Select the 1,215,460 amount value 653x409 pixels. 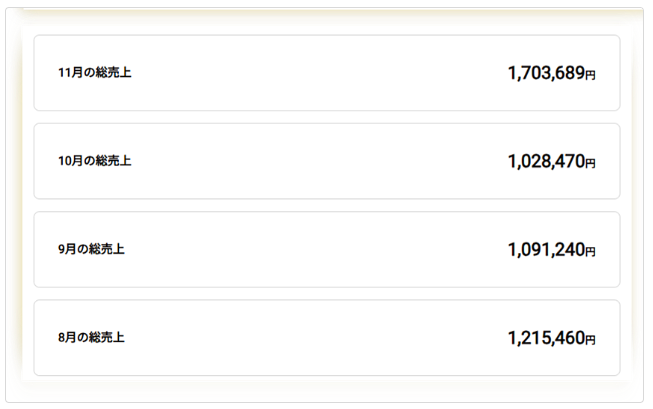pyautogui.click(x=545, y=337)
